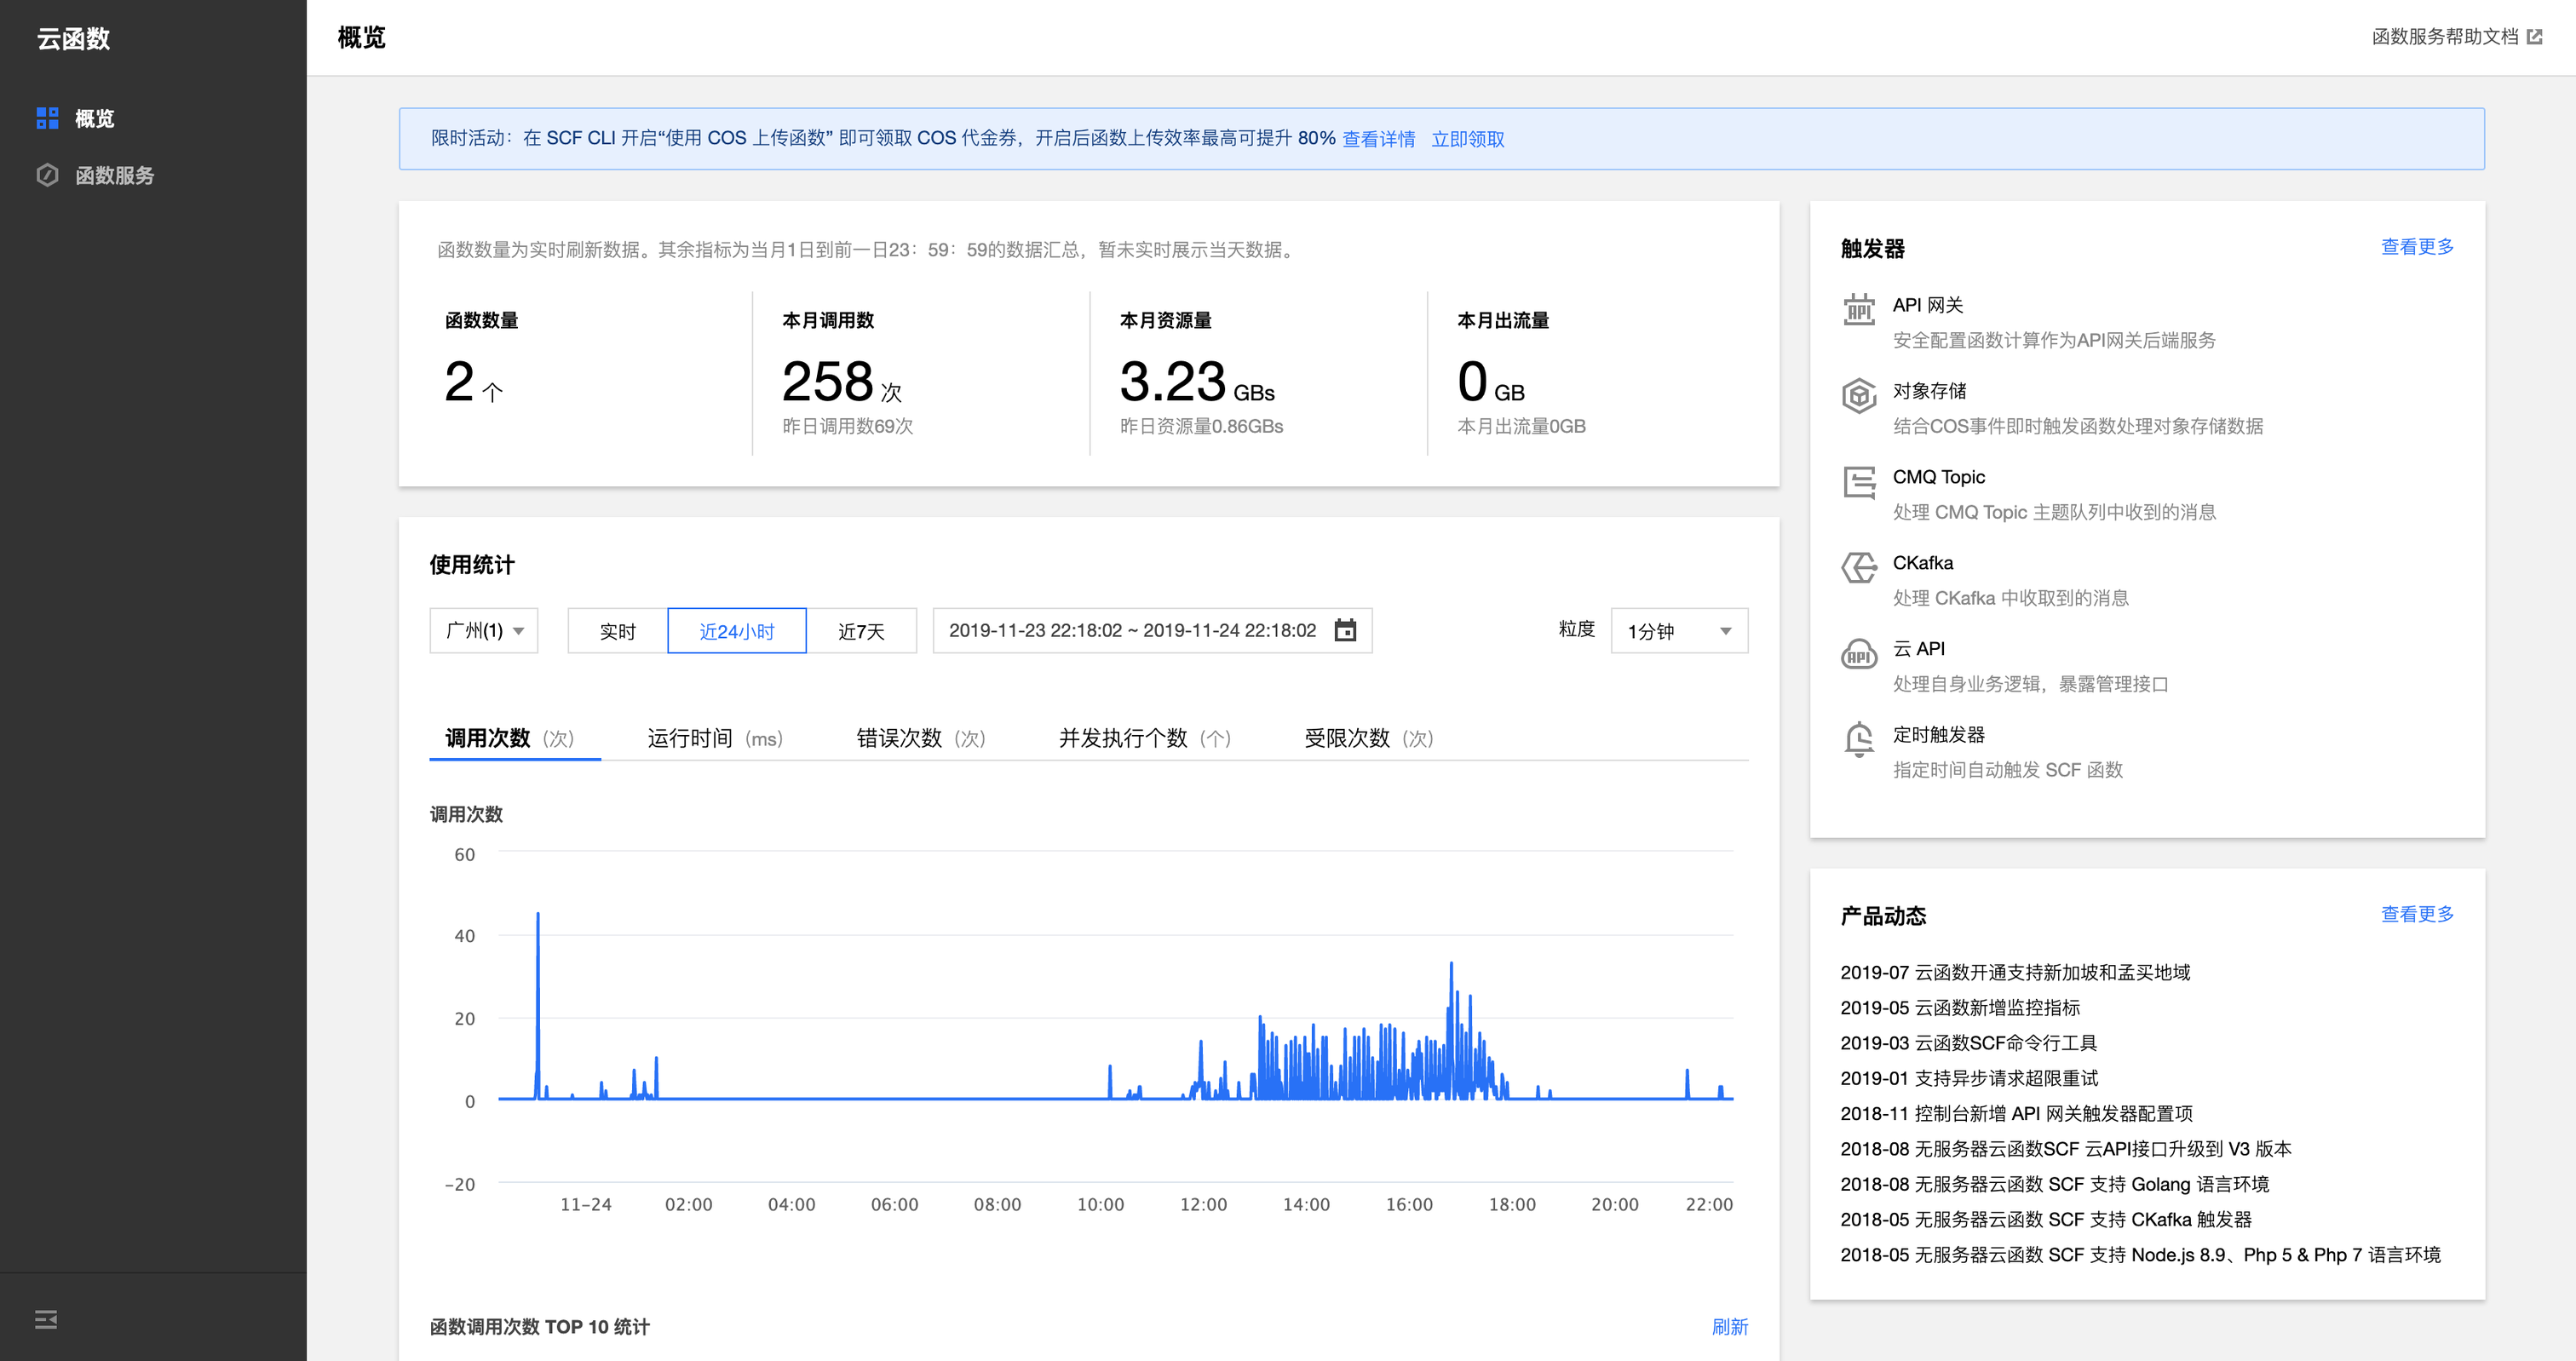Click the 函数调用次数 TOP 10 统计 heading
Image resolution: width=2576 pixels, height=1361 pixels.
click(540, 1327)
